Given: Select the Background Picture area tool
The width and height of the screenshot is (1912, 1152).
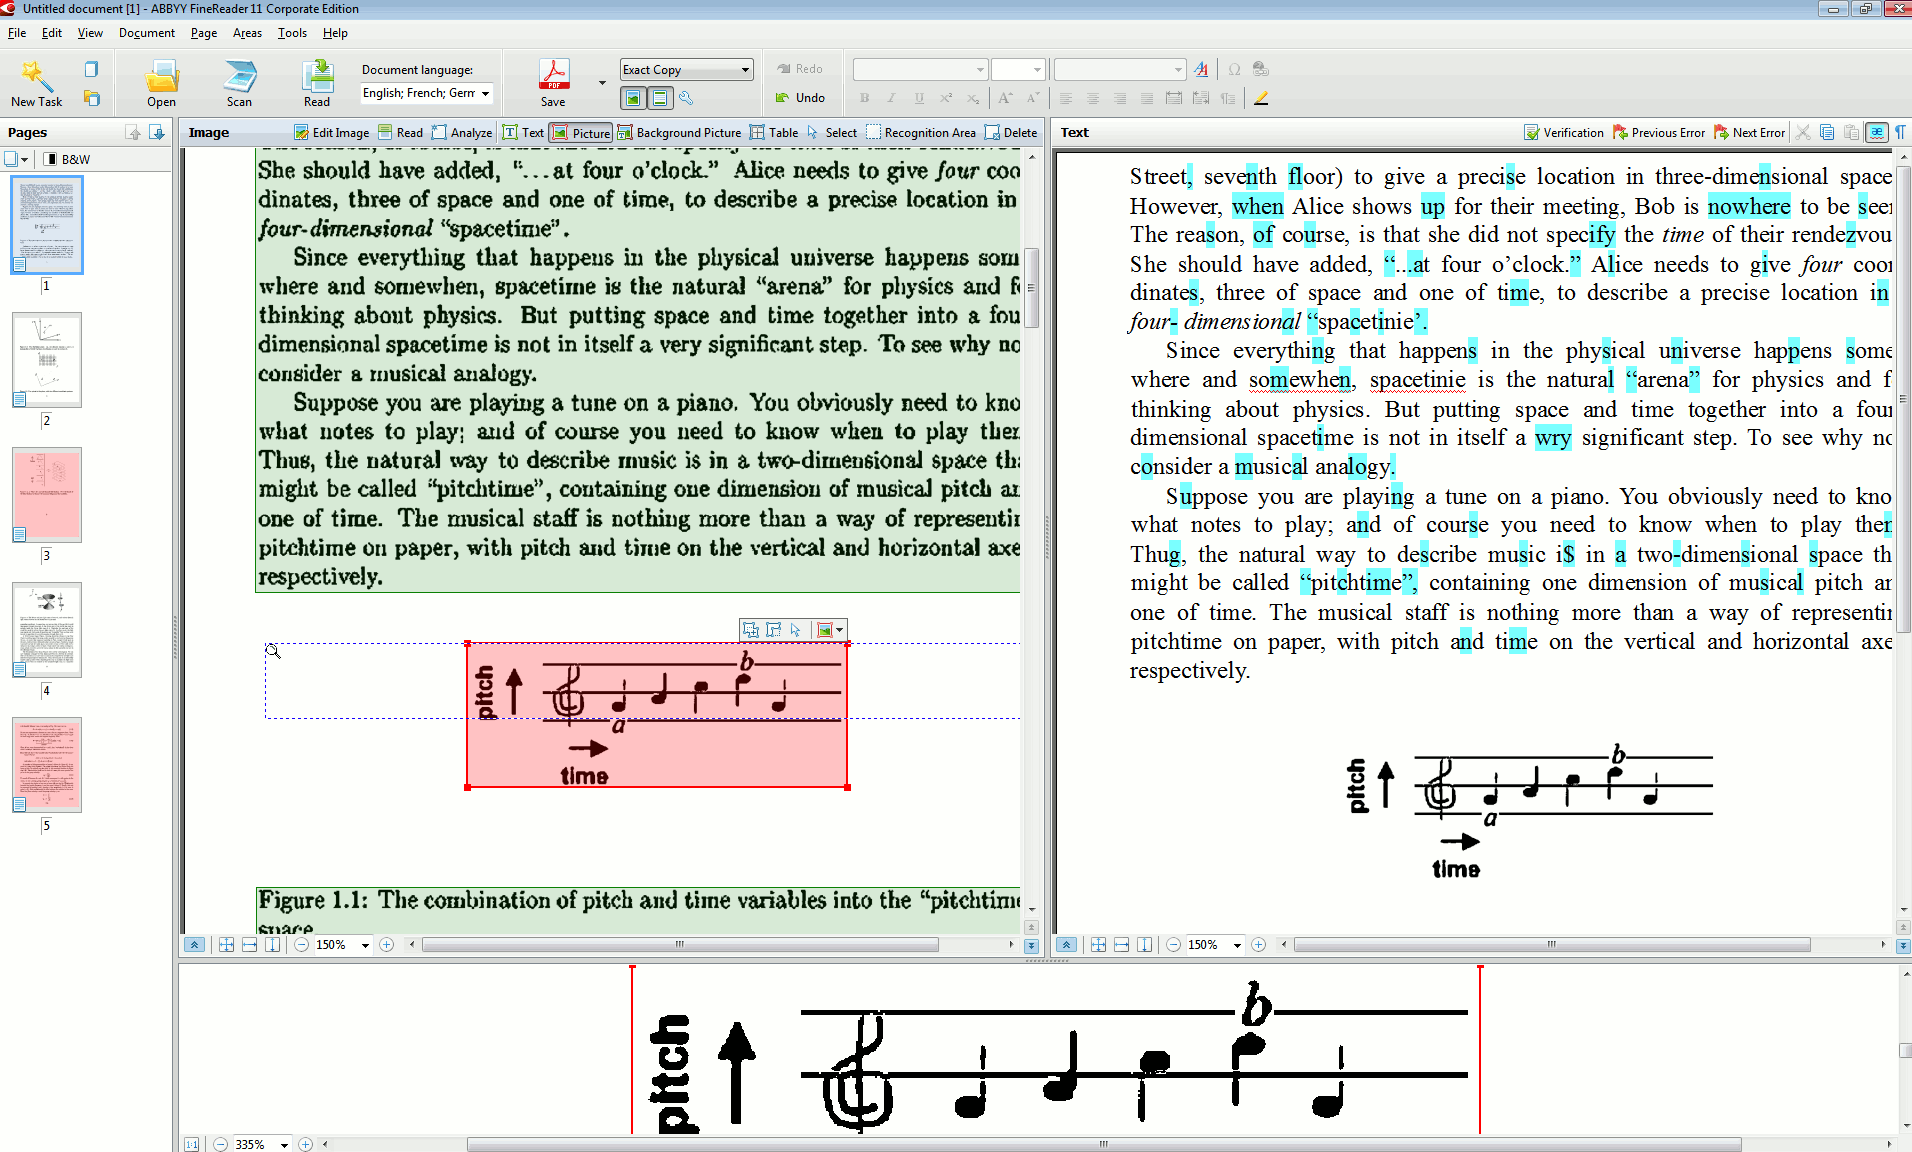Looking at the screenshot, I should (679, 133).
